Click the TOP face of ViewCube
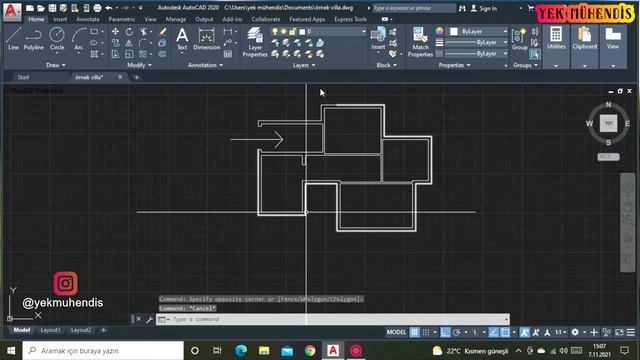Viewport: 640px width, 360px height. click(x=608, y=123)
